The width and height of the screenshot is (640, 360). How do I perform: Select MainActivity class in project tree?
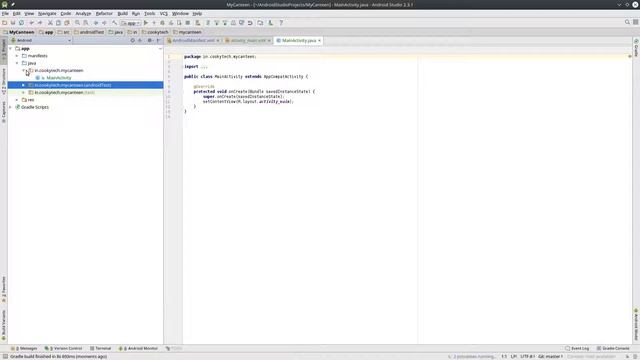click(x=59, y=78)
